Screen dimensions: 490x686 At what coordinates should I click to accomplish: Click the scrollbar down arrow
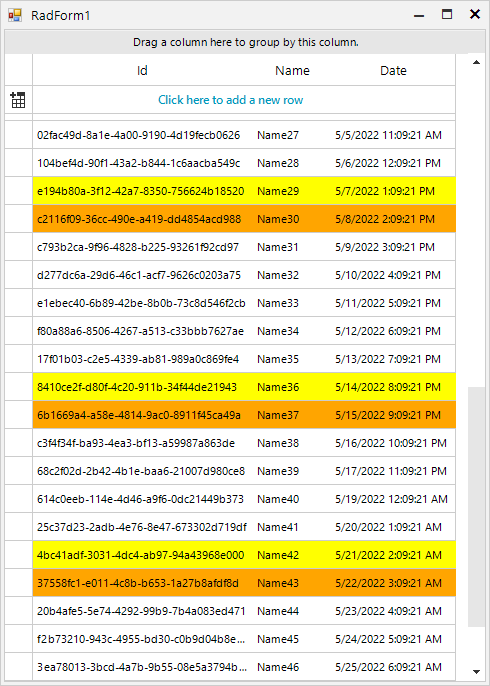click(x=476, y=671)
